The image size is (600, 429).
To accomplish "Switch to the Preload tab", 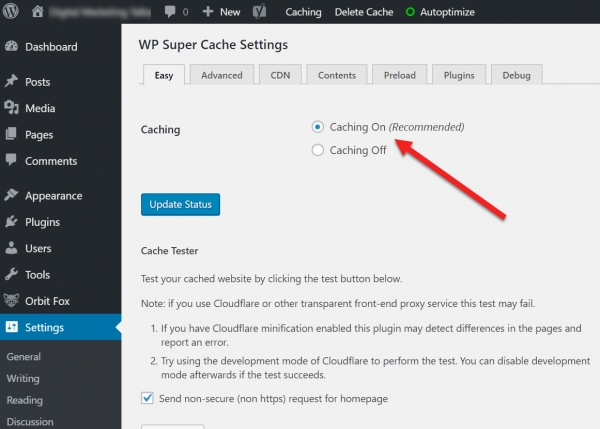I will pos(399,75).
